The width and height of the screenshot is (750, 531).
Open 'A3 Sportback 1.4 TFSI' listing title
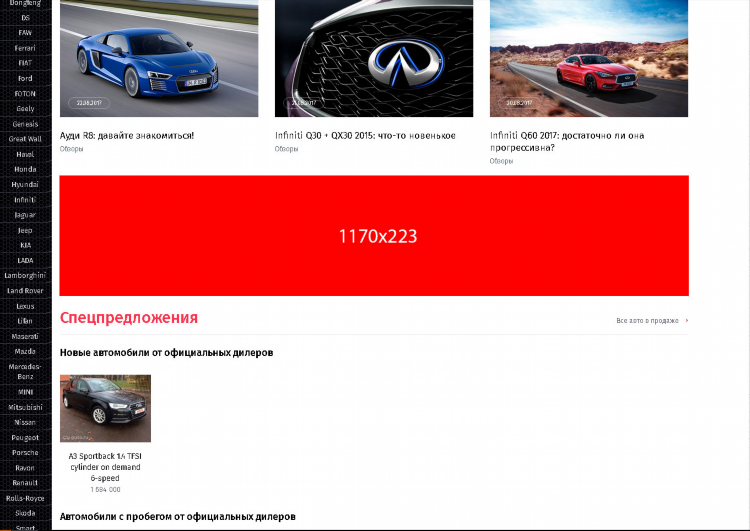pos(105,467)
